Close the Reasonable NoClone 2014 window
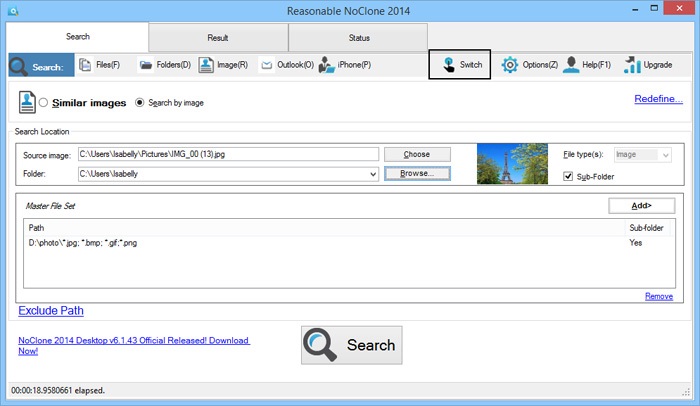Viewport: 700px width, 406px height. pyautogui.click(x=679, y=8)
